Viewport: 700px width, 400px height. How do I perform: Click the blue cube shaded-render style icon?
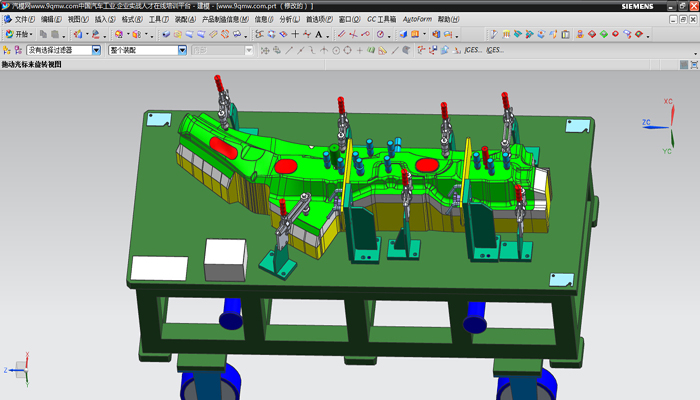click(x=402, y=34)
